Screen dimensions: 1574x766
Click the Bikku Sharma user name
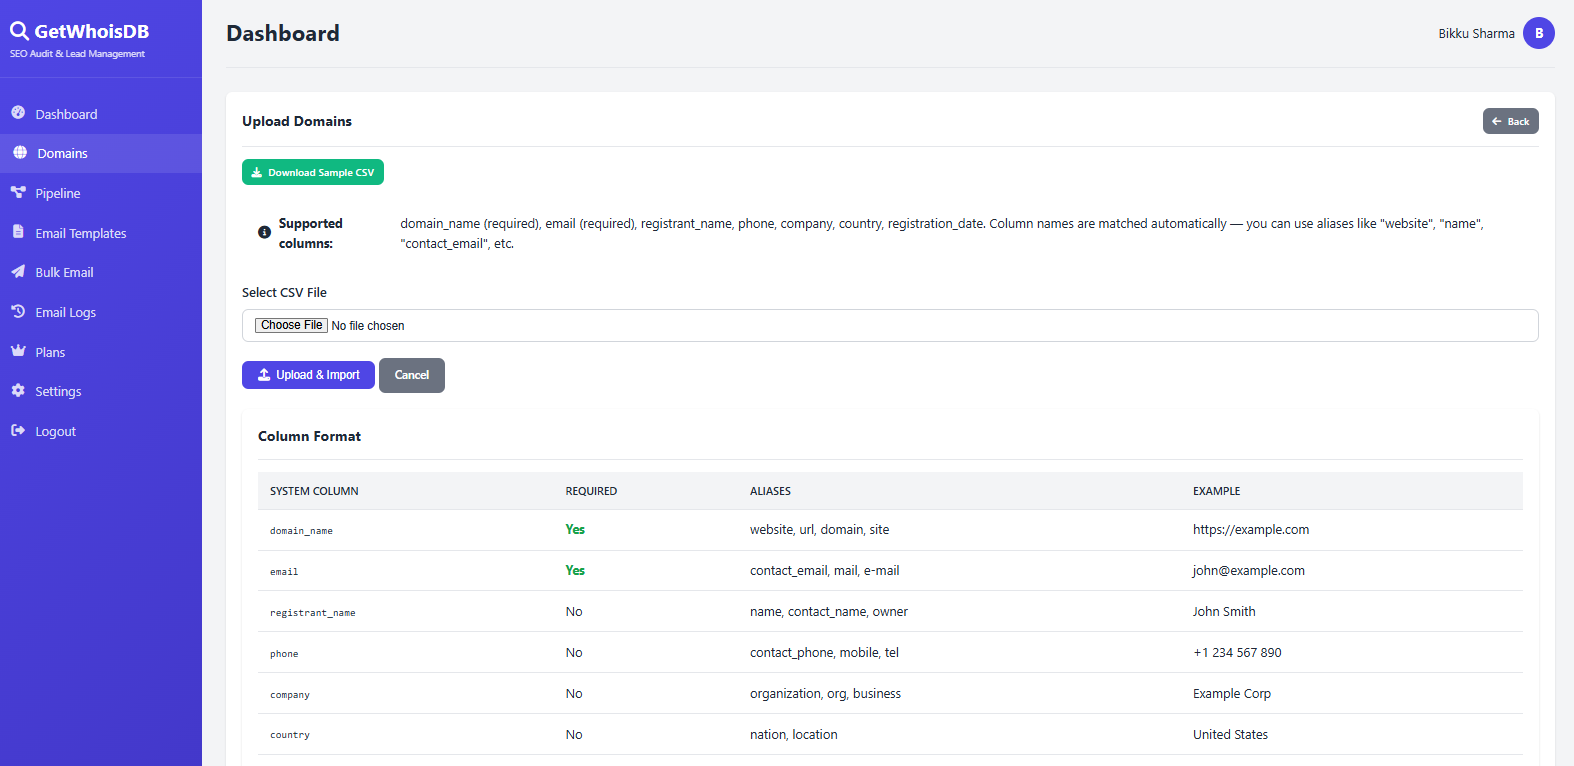coord(1476,33)
